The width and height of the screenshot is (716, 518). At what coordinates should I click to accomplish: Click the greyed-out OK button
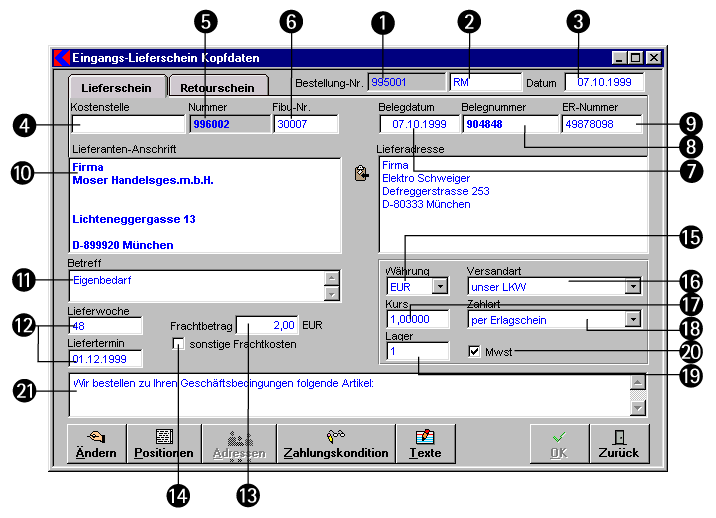pyautogui.click(x=558, y=444)
